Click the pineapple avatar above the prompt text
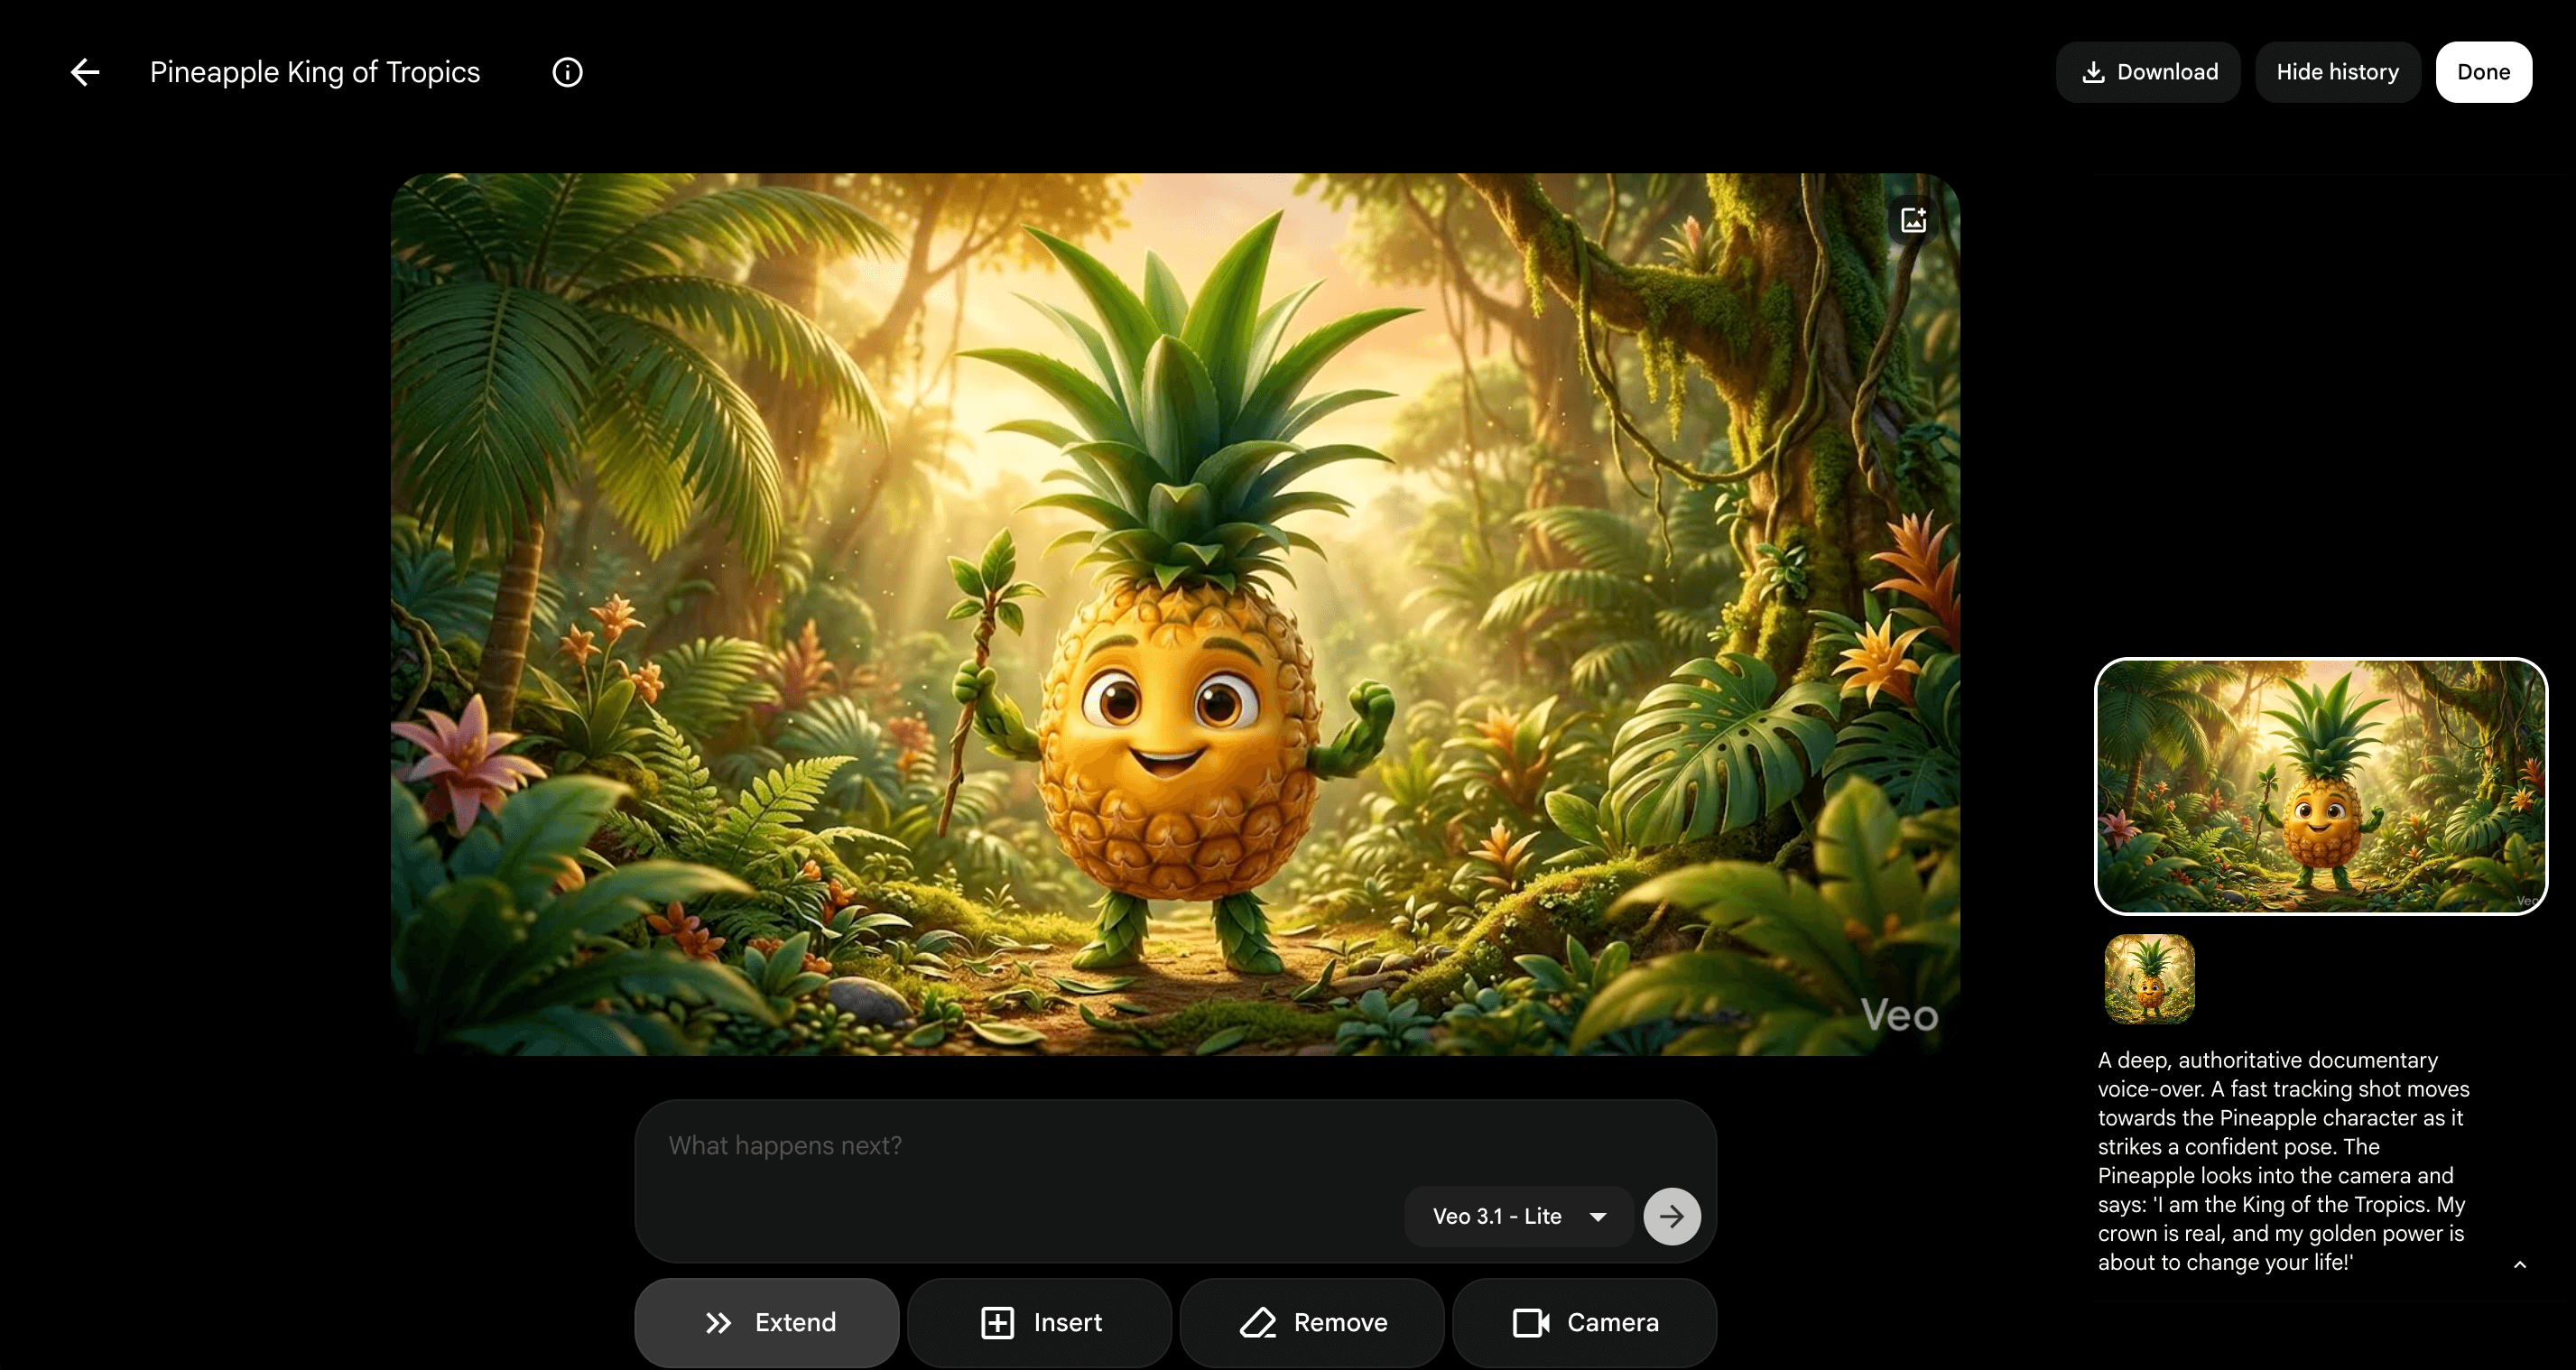The height and width of the screenshot is (1370, 2576). tap(2150, 981)
